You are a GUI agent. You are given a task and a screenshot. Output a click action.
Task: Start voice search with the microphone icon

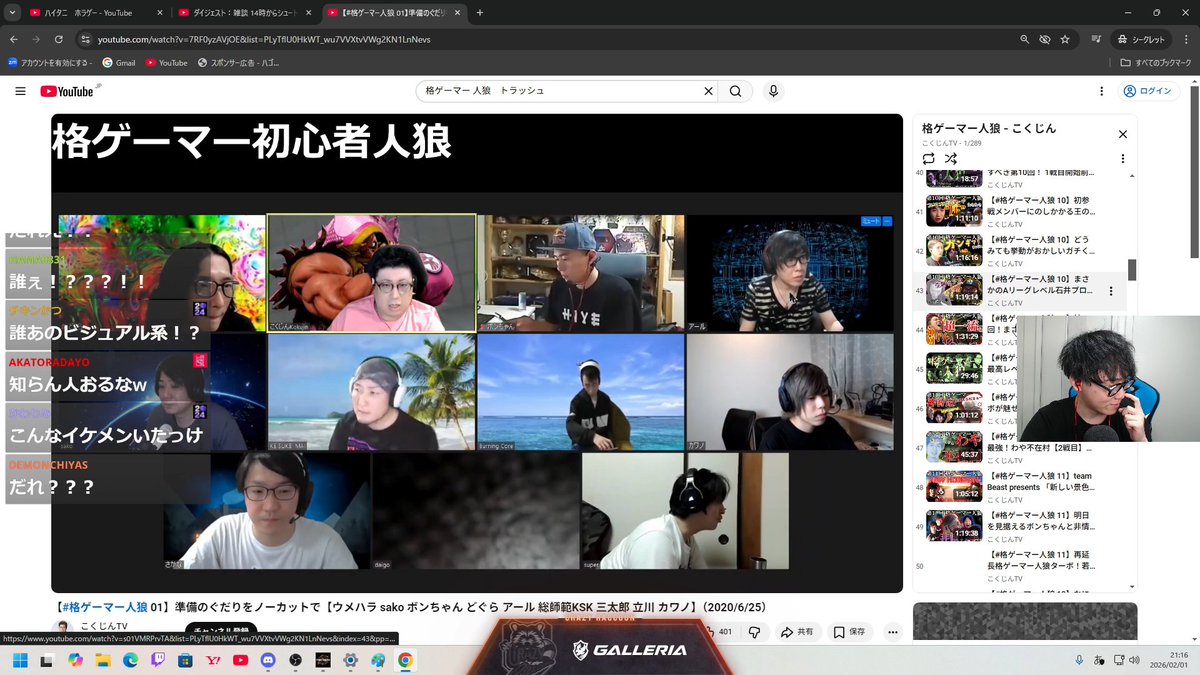click(x=772, y=90)
